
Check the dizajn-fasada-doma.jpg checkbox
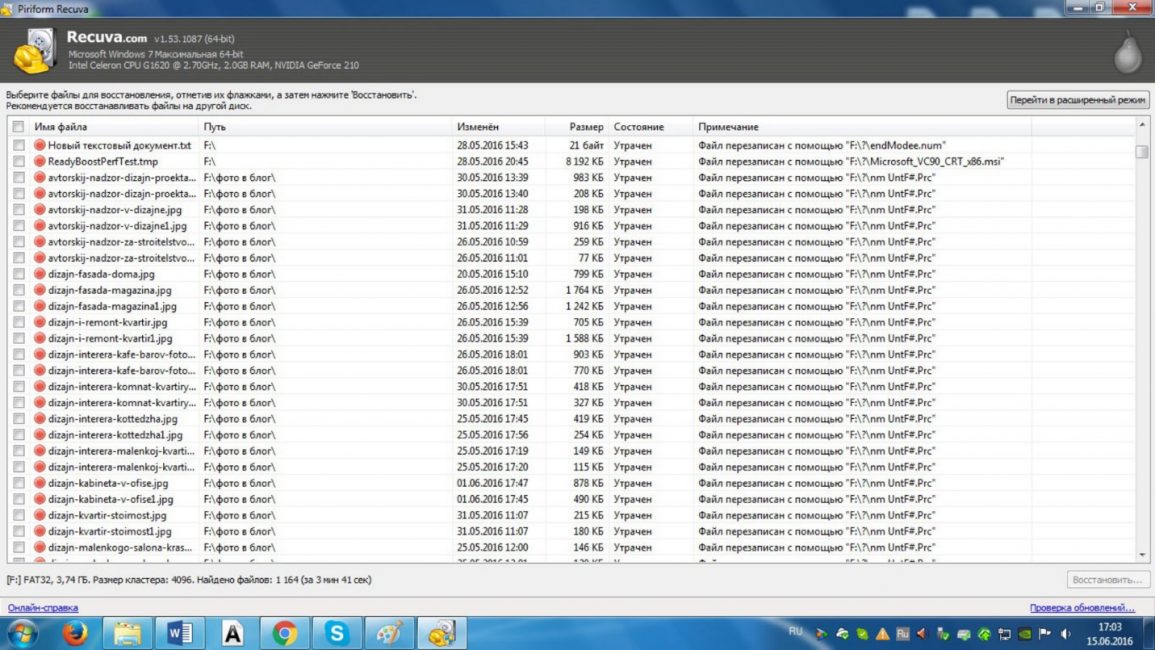click(x=18, y=274)
